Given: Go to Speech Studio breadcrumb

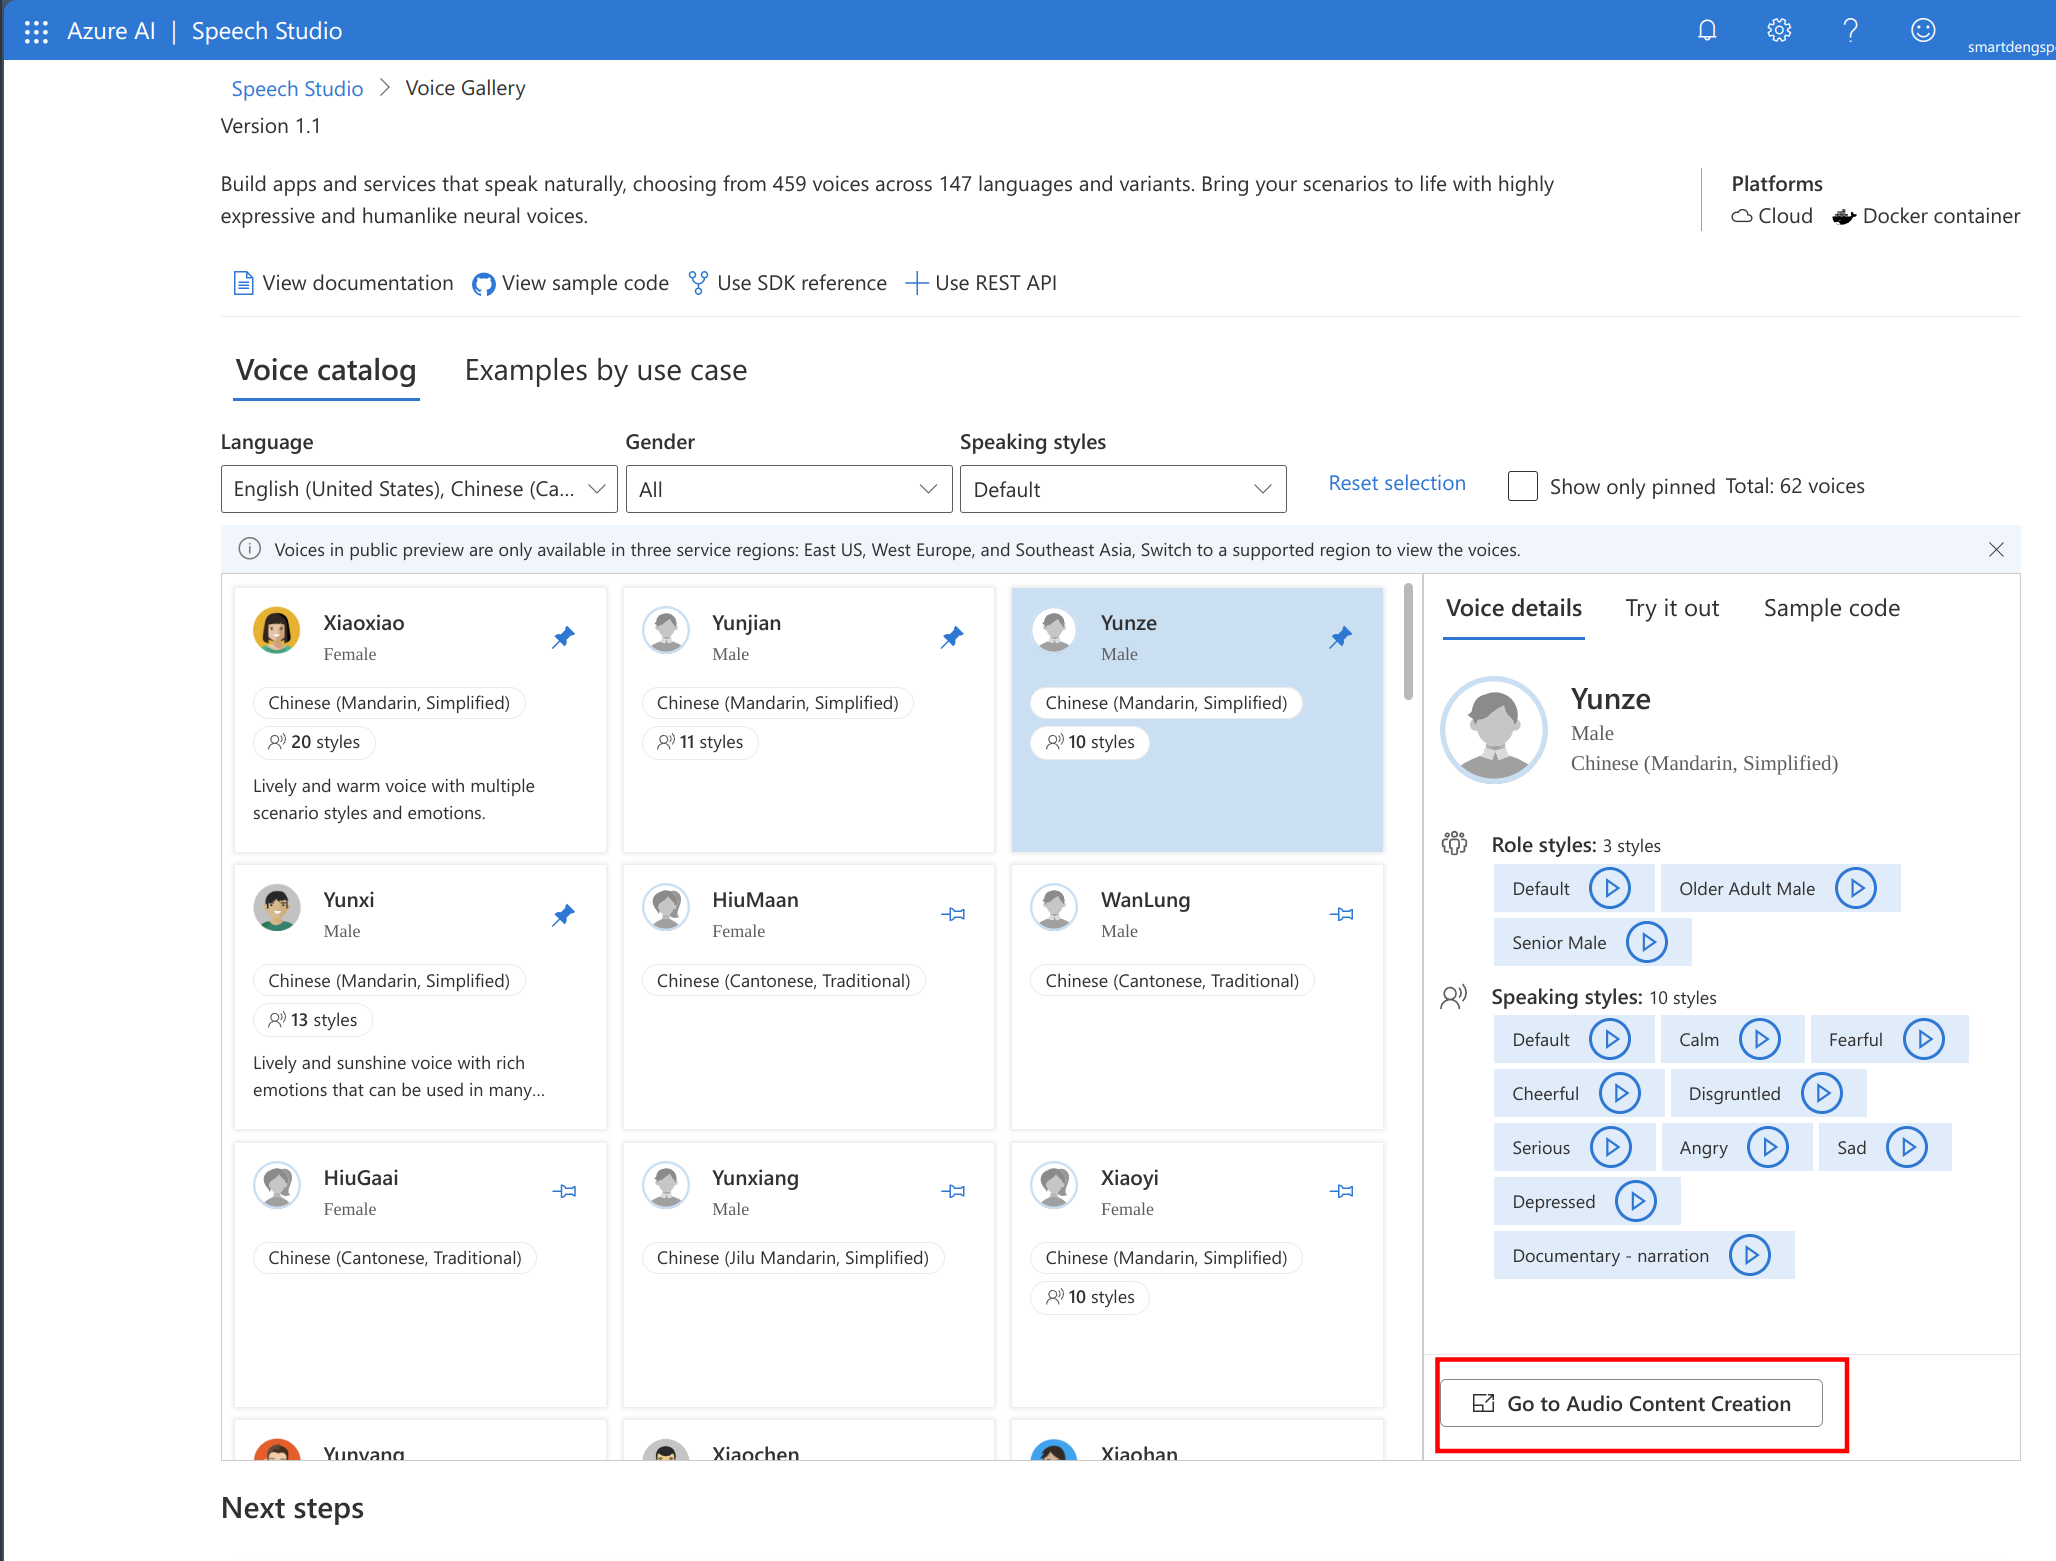Looking at the screenshot, I should coord(297,88).
